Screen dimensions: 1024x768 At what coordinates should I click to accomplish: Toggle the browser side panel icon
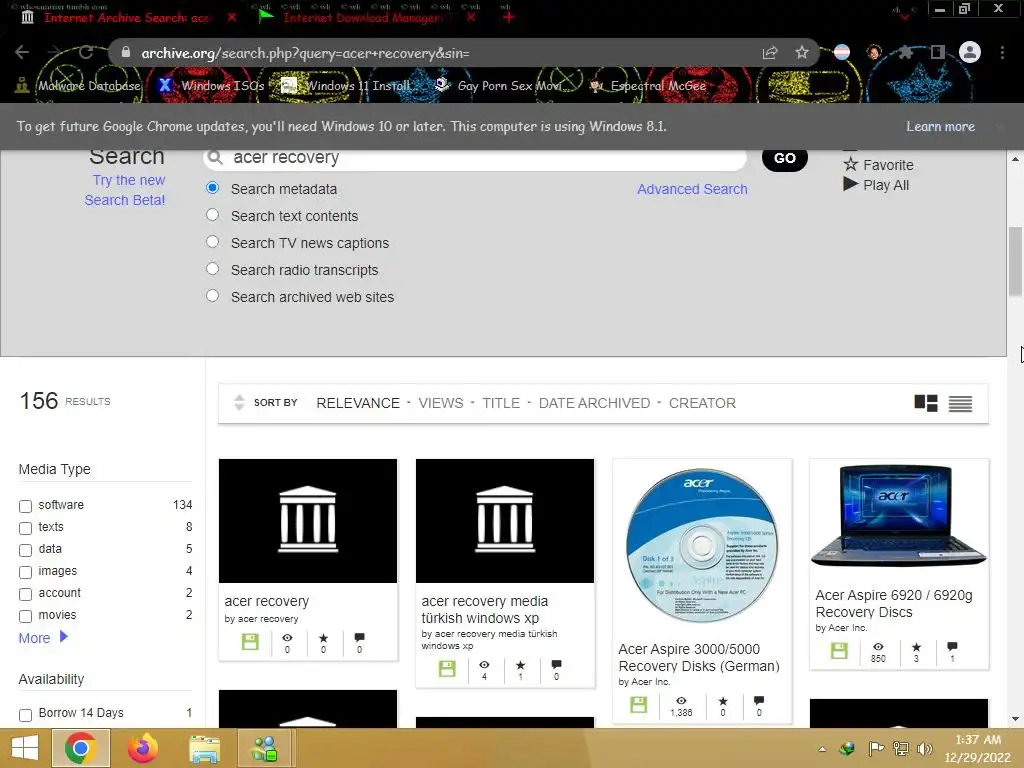[x=938, y=52]
